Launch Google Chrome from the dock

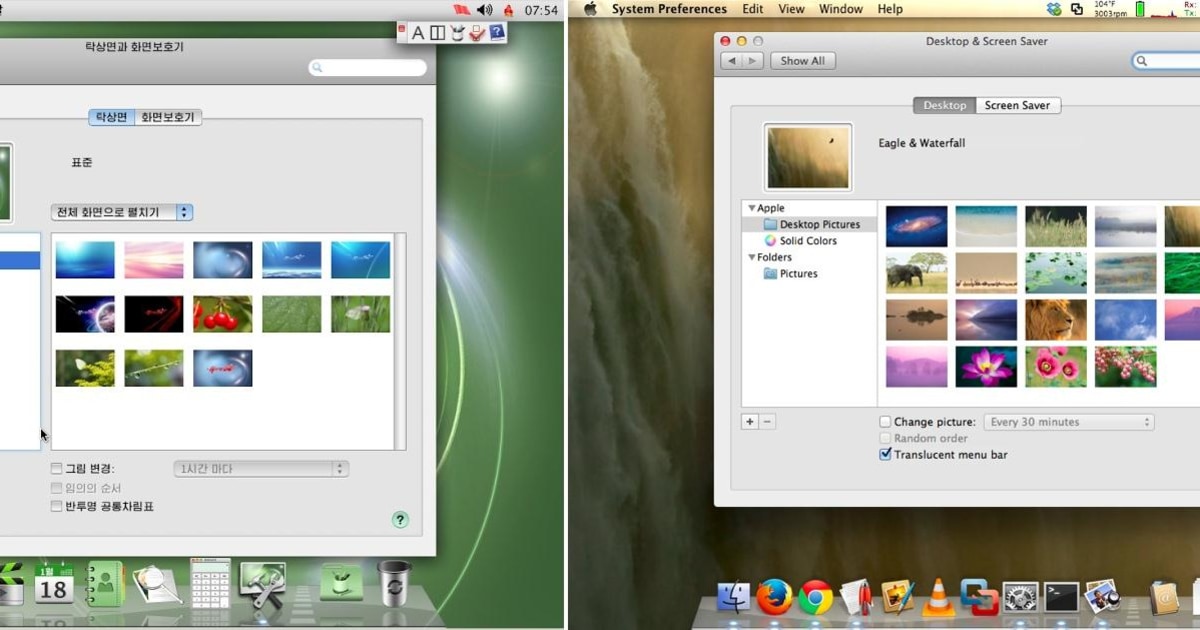click(x=815, y=597)
